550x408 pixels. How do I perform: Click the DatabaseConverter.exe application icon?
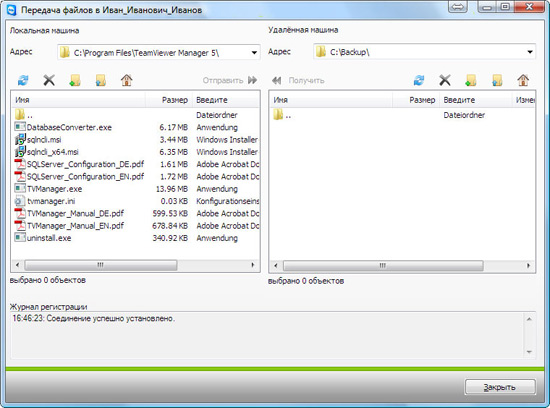(x=20, y=127)
